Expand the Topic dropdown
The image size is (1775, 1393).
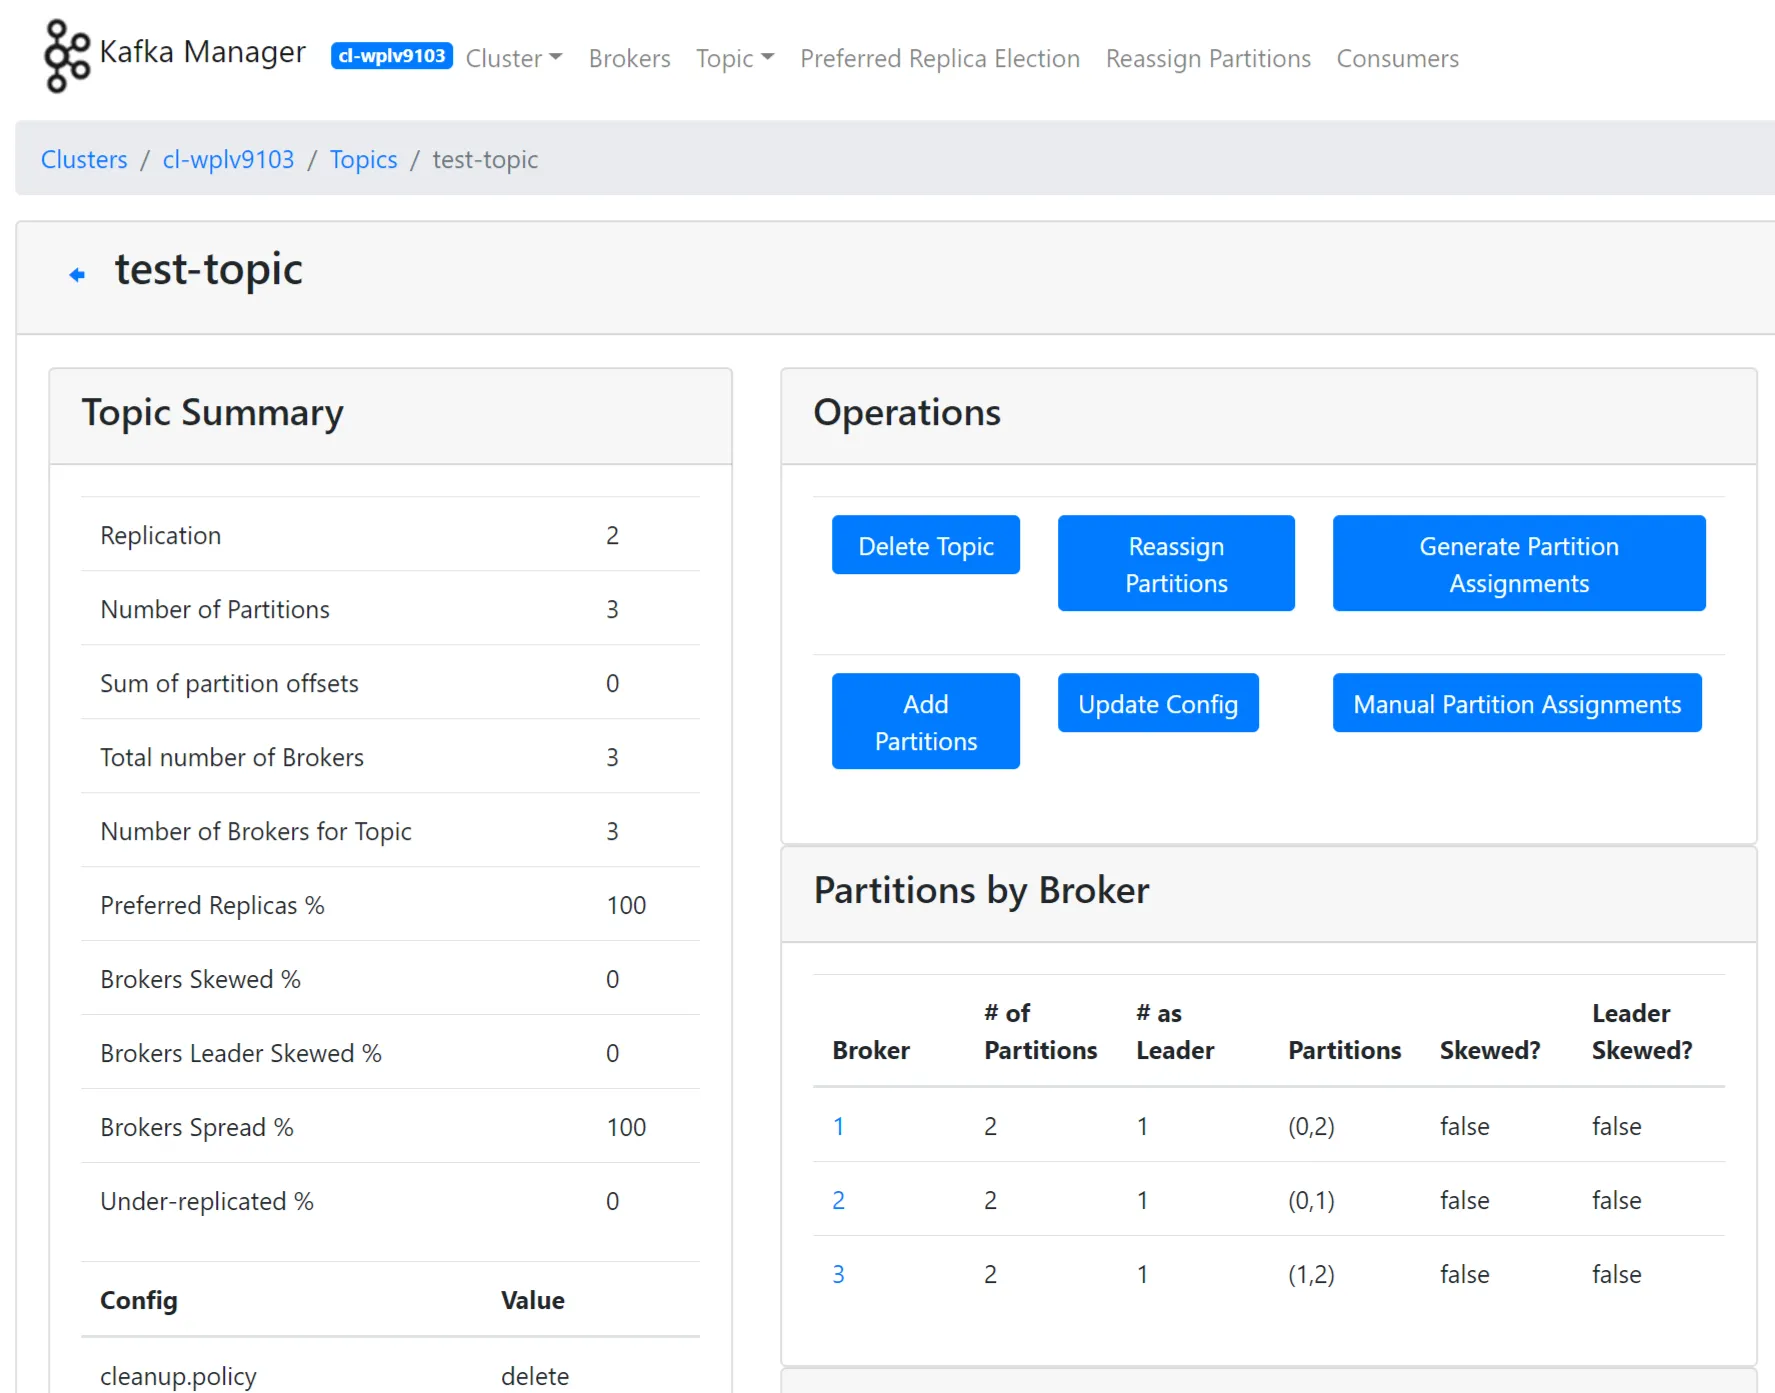click(x=734, y=58)
